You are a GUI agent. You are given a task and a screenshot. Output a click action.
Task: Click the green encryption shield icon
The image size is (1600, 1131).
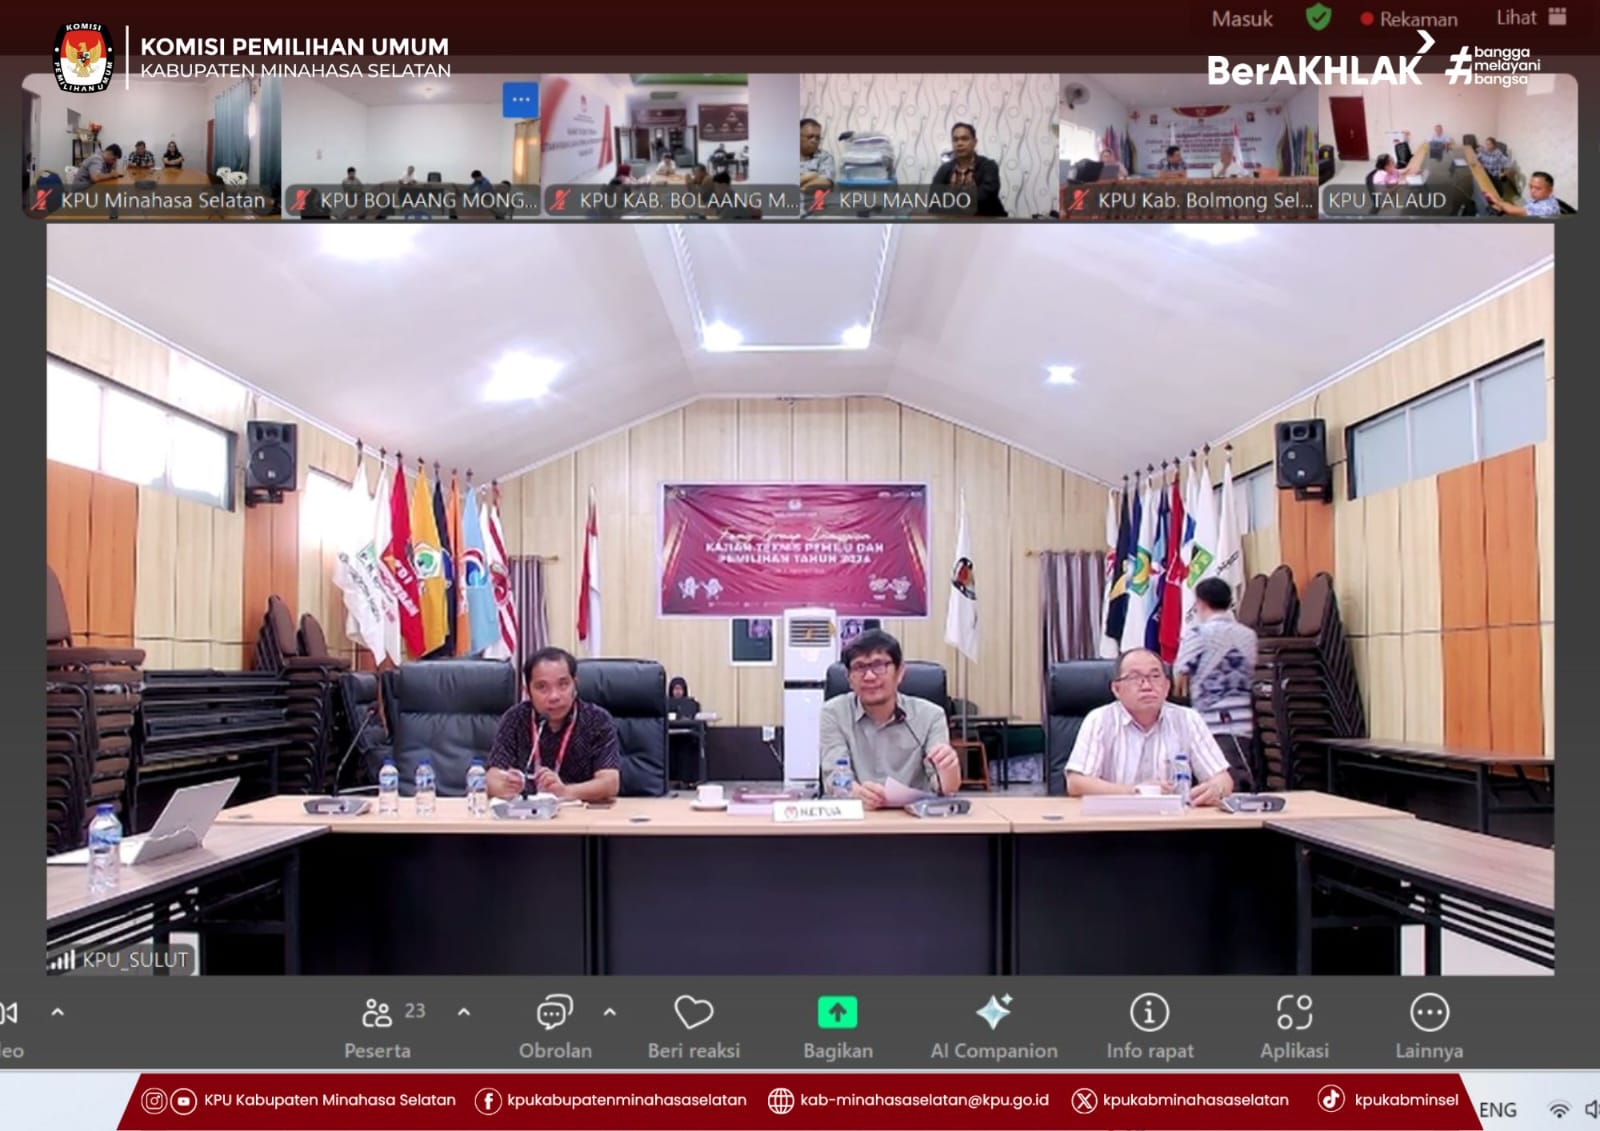click(x=1318, y=17)
